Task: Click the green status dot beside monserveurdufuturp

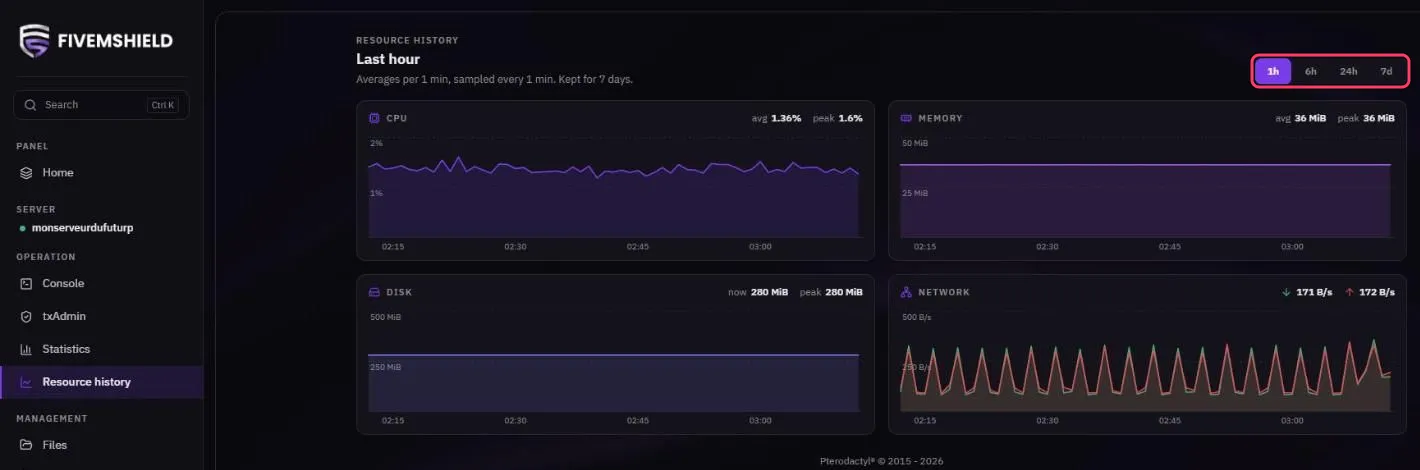Action: [x=23, y=228]
